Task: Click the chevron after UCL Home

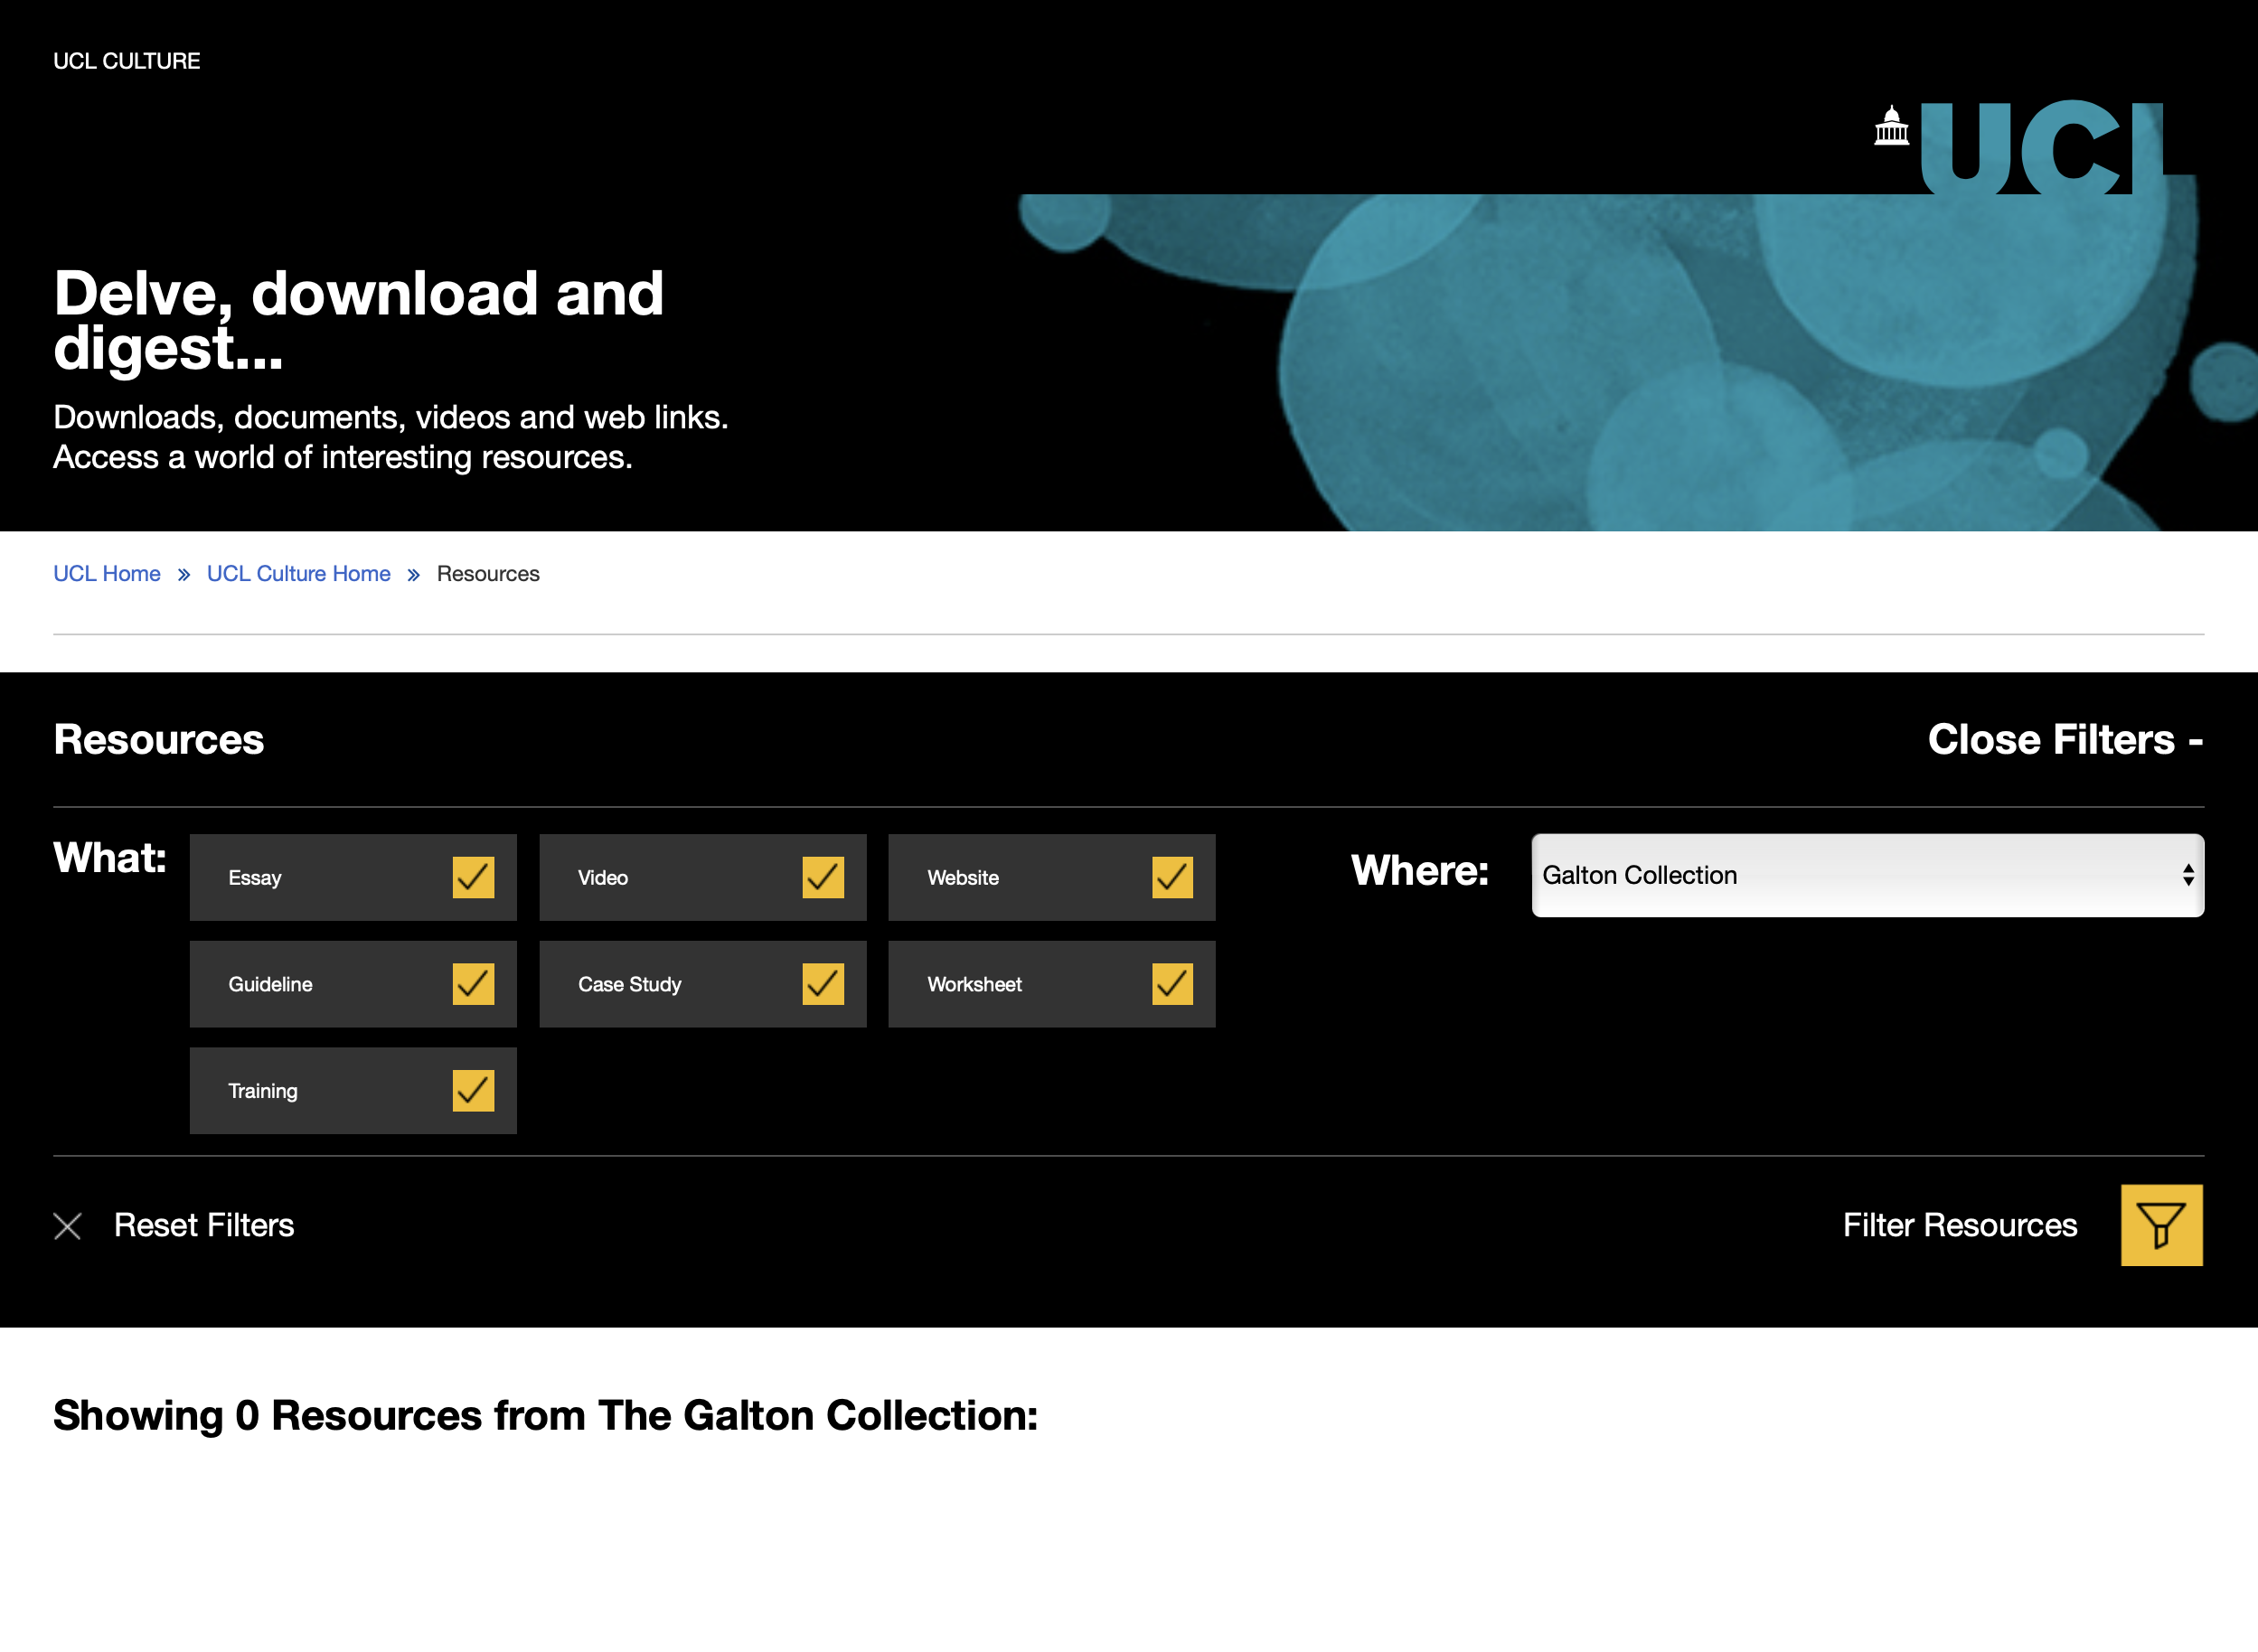Action: [184, 575]
